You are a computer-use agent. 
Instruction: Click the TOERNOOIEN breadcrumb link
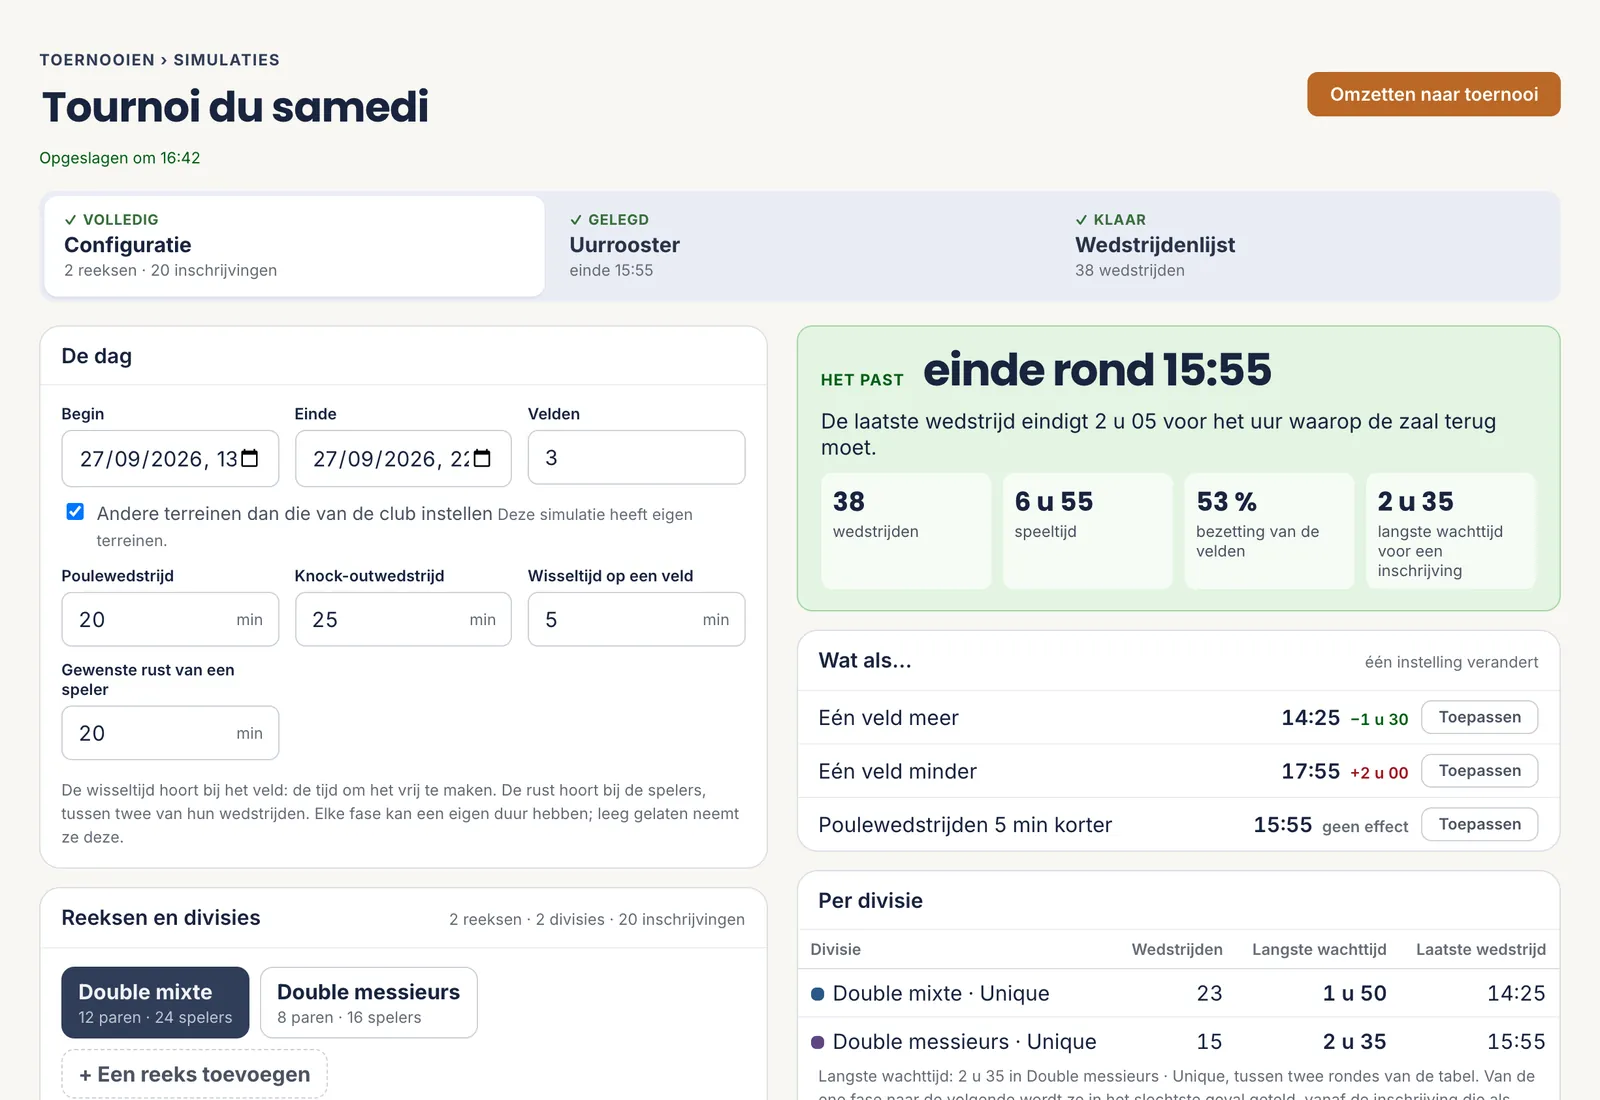pos(97,60)
